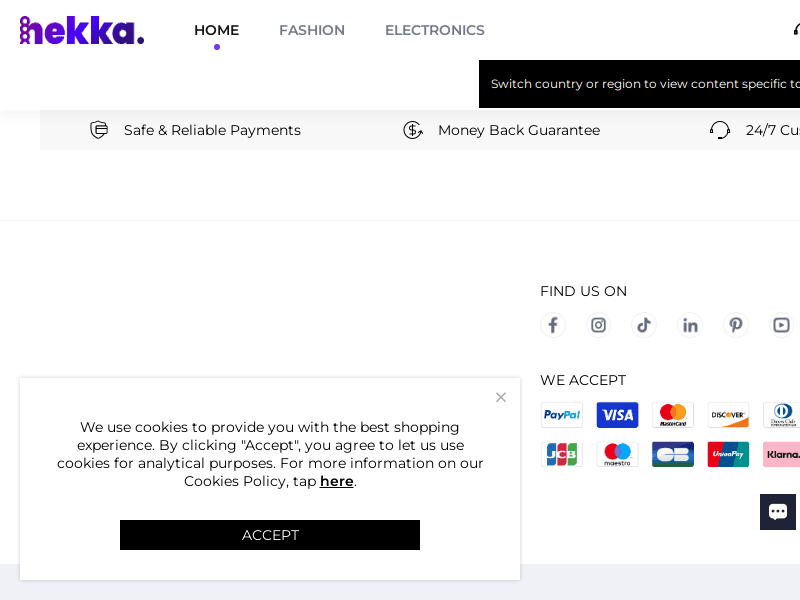Open the Instagram social icon

pos(598,325)
